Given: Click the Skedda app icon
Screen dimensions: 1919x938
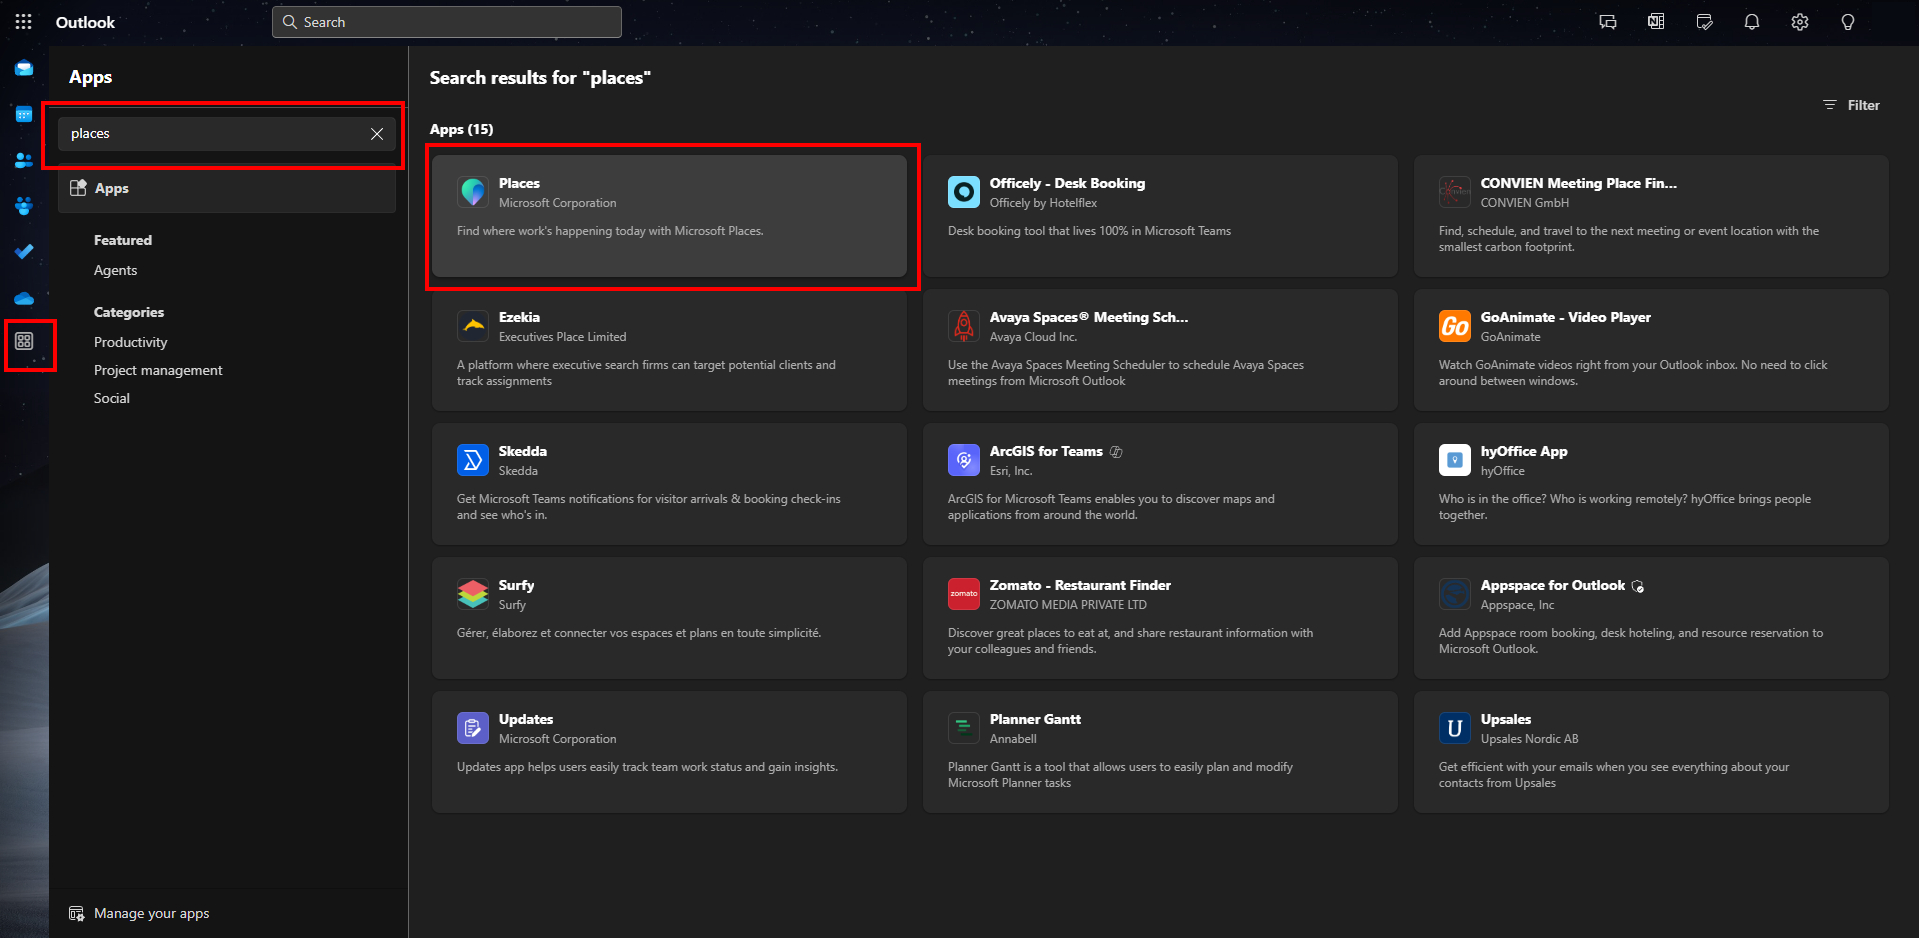Looking at the screenshot, I should pos(473,460).
